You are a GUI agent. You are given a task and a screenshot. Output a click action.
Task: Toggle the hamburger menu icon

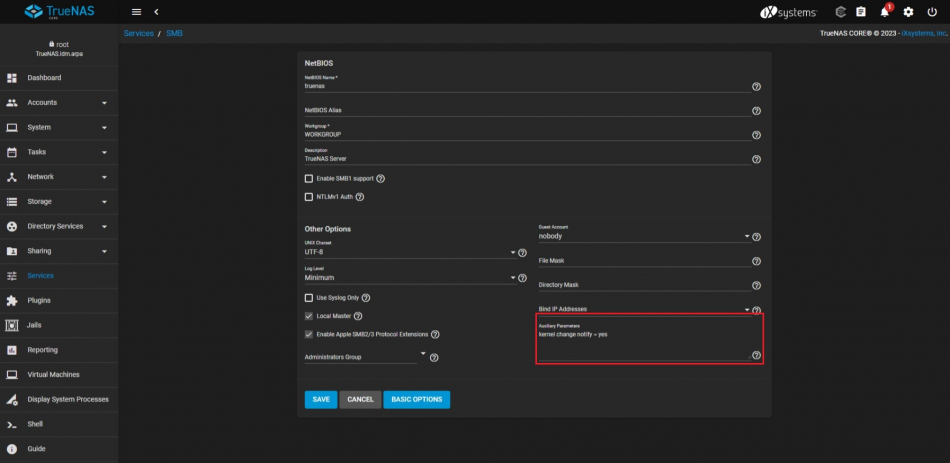point(136,12)
